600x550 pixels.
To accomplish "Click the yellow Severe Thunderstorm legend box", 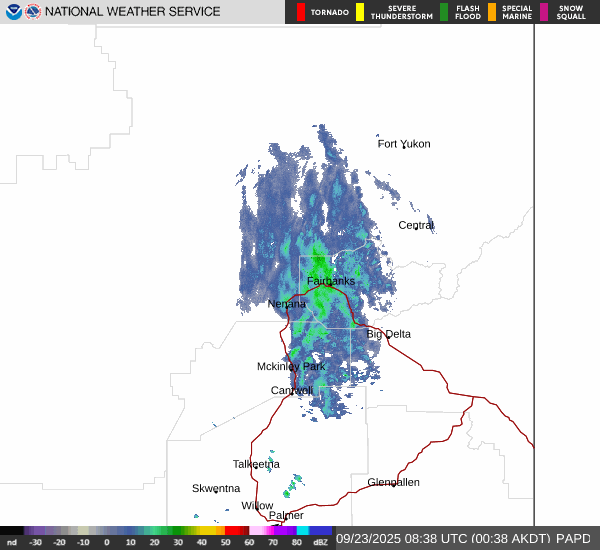I will (x=360, y=12).
